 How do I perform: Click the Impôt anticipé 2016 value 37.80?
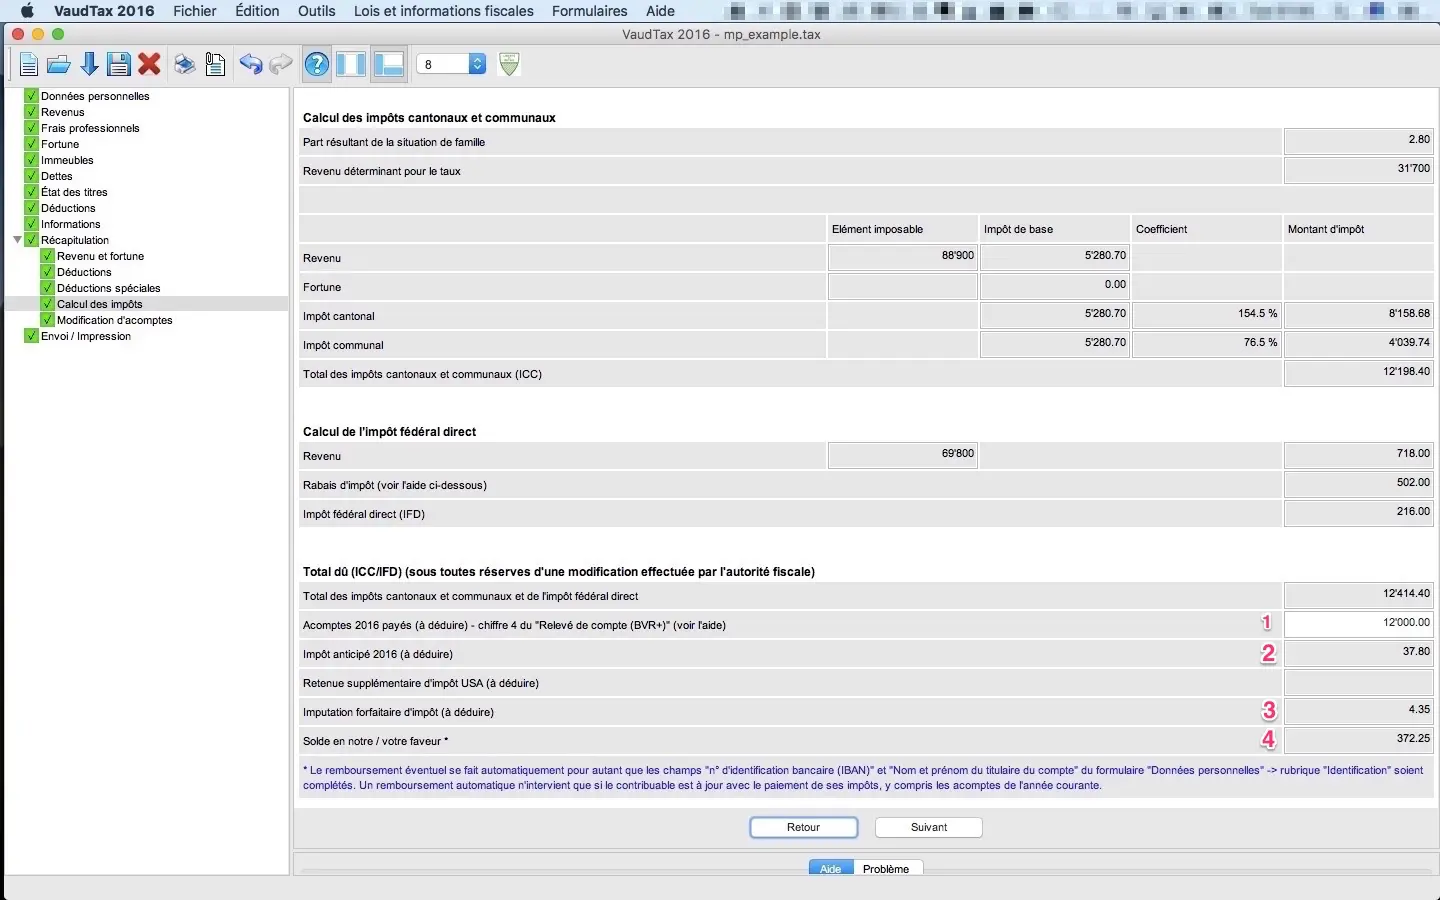1359,653
